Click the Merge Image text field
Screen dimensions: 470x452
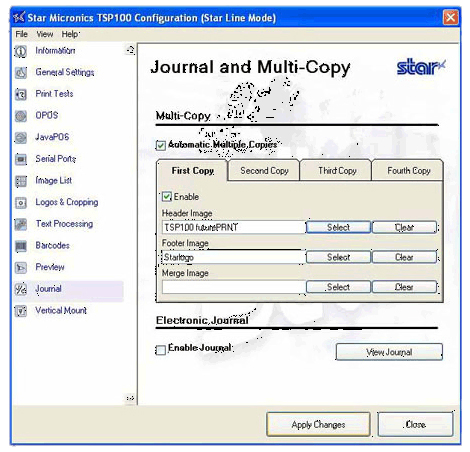(x=234, y=287)
